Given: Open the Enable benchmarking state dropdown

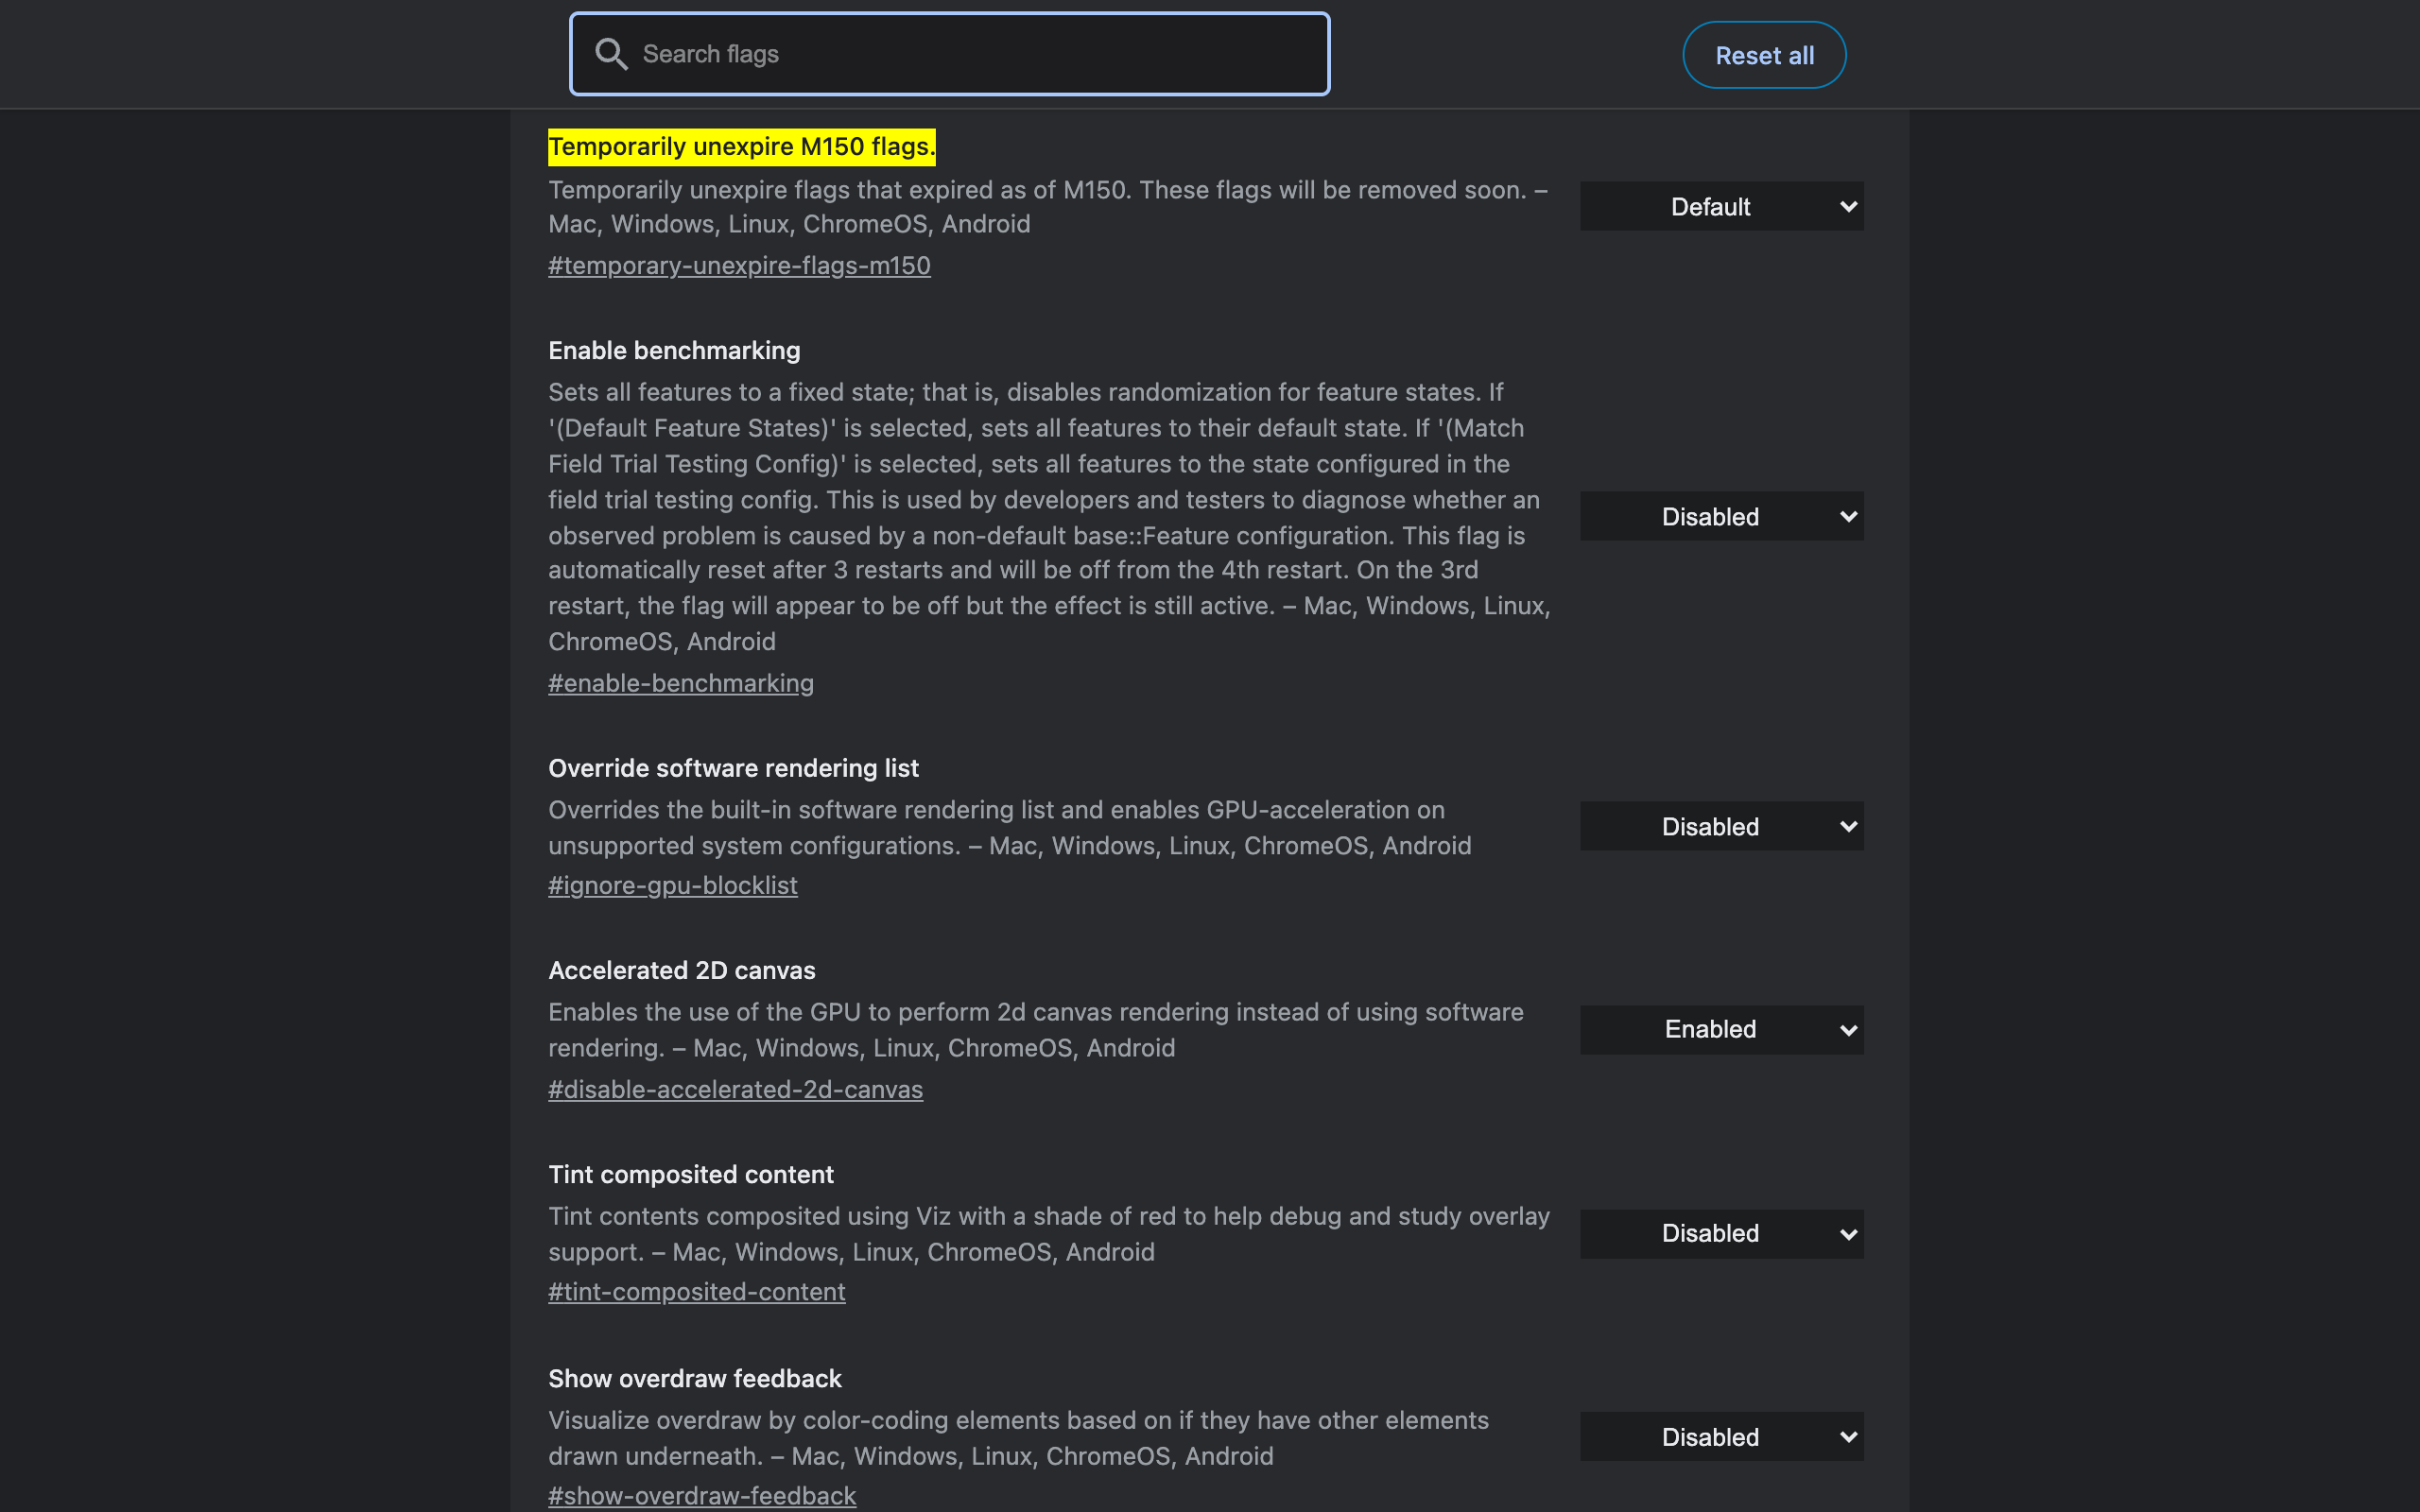Looking at the screenshot, I should tap(1721, 516).
